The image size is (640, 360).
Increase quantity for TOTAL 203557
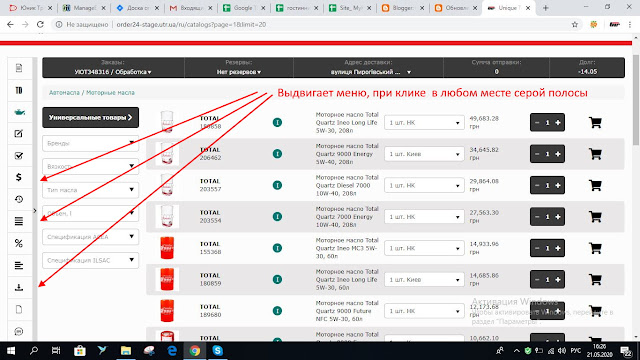tap(558, 185)
